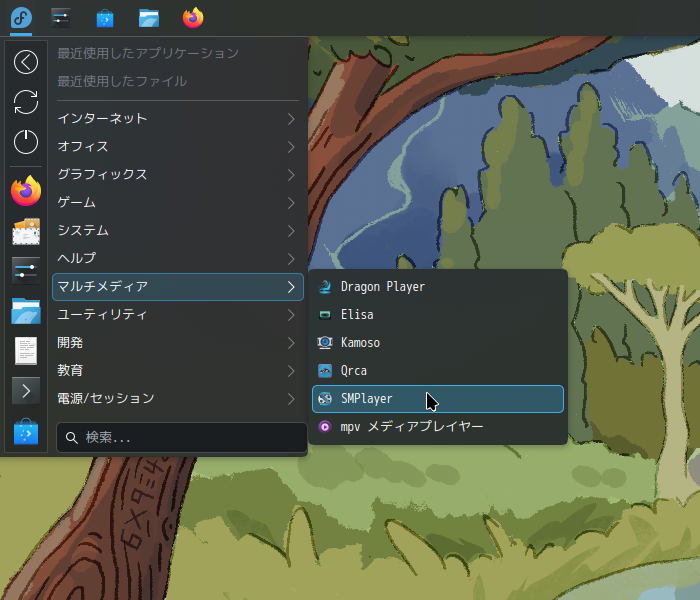This screenshot has height=600, width=700.
Task: Expand the ゲーム category arrow
Action: pos(291,203)
